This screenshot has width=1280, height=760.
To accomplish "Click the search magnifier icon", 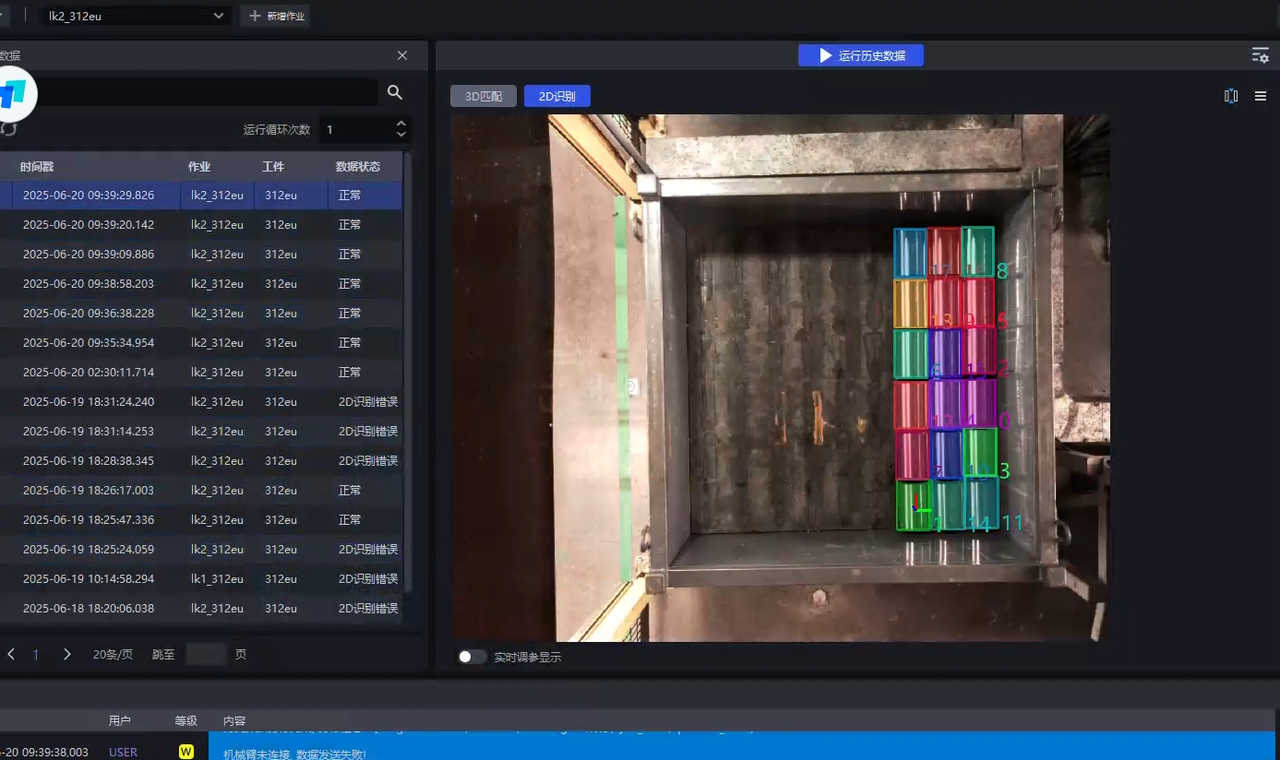I will click(395, 92).
